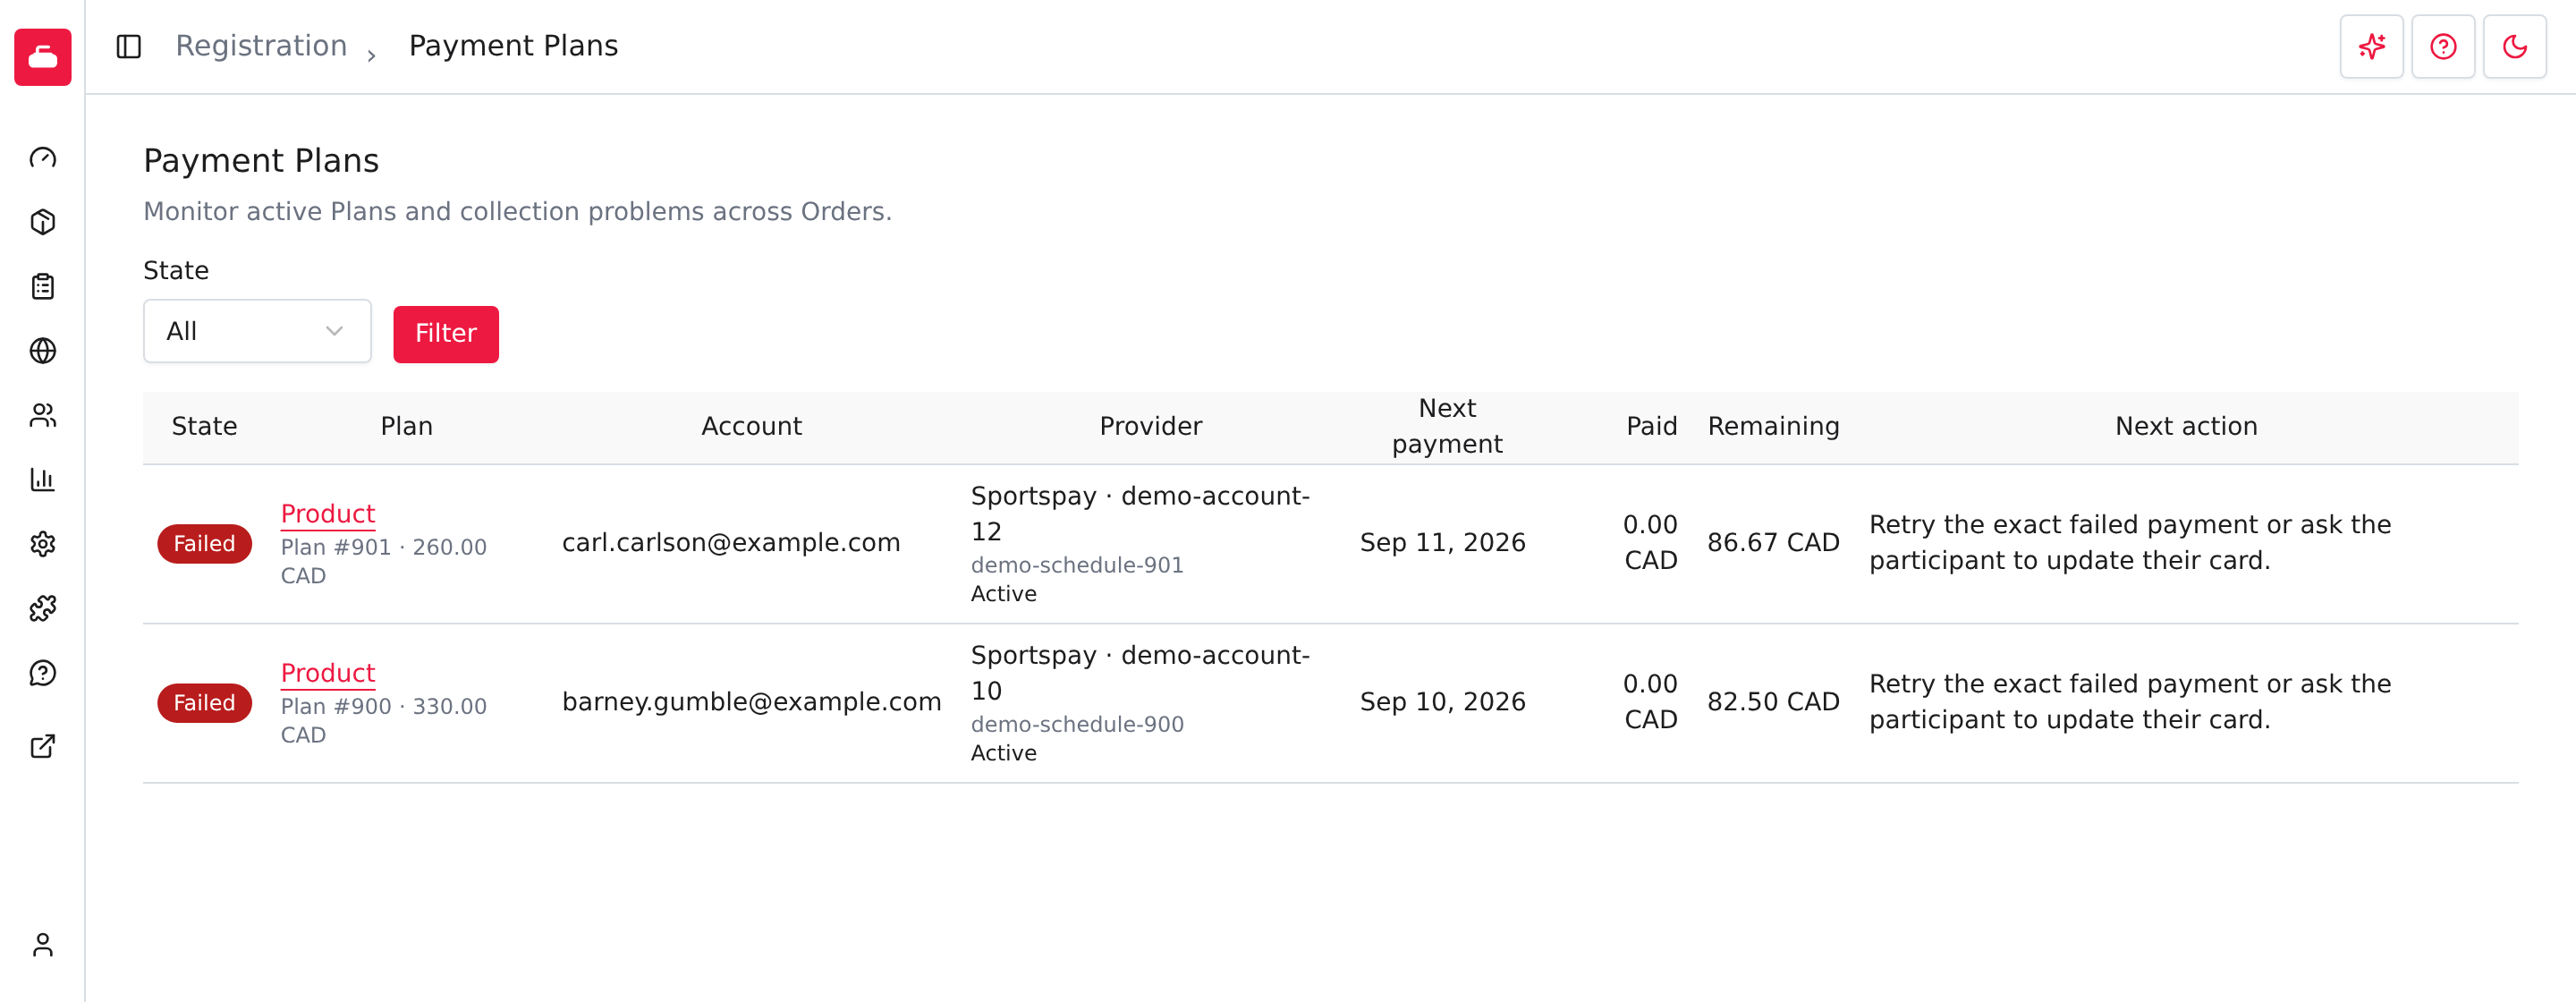This screenshot has width=2576, height=1002.
Task: Click the question mark help button in header
Action: (x=2443, y=46)
